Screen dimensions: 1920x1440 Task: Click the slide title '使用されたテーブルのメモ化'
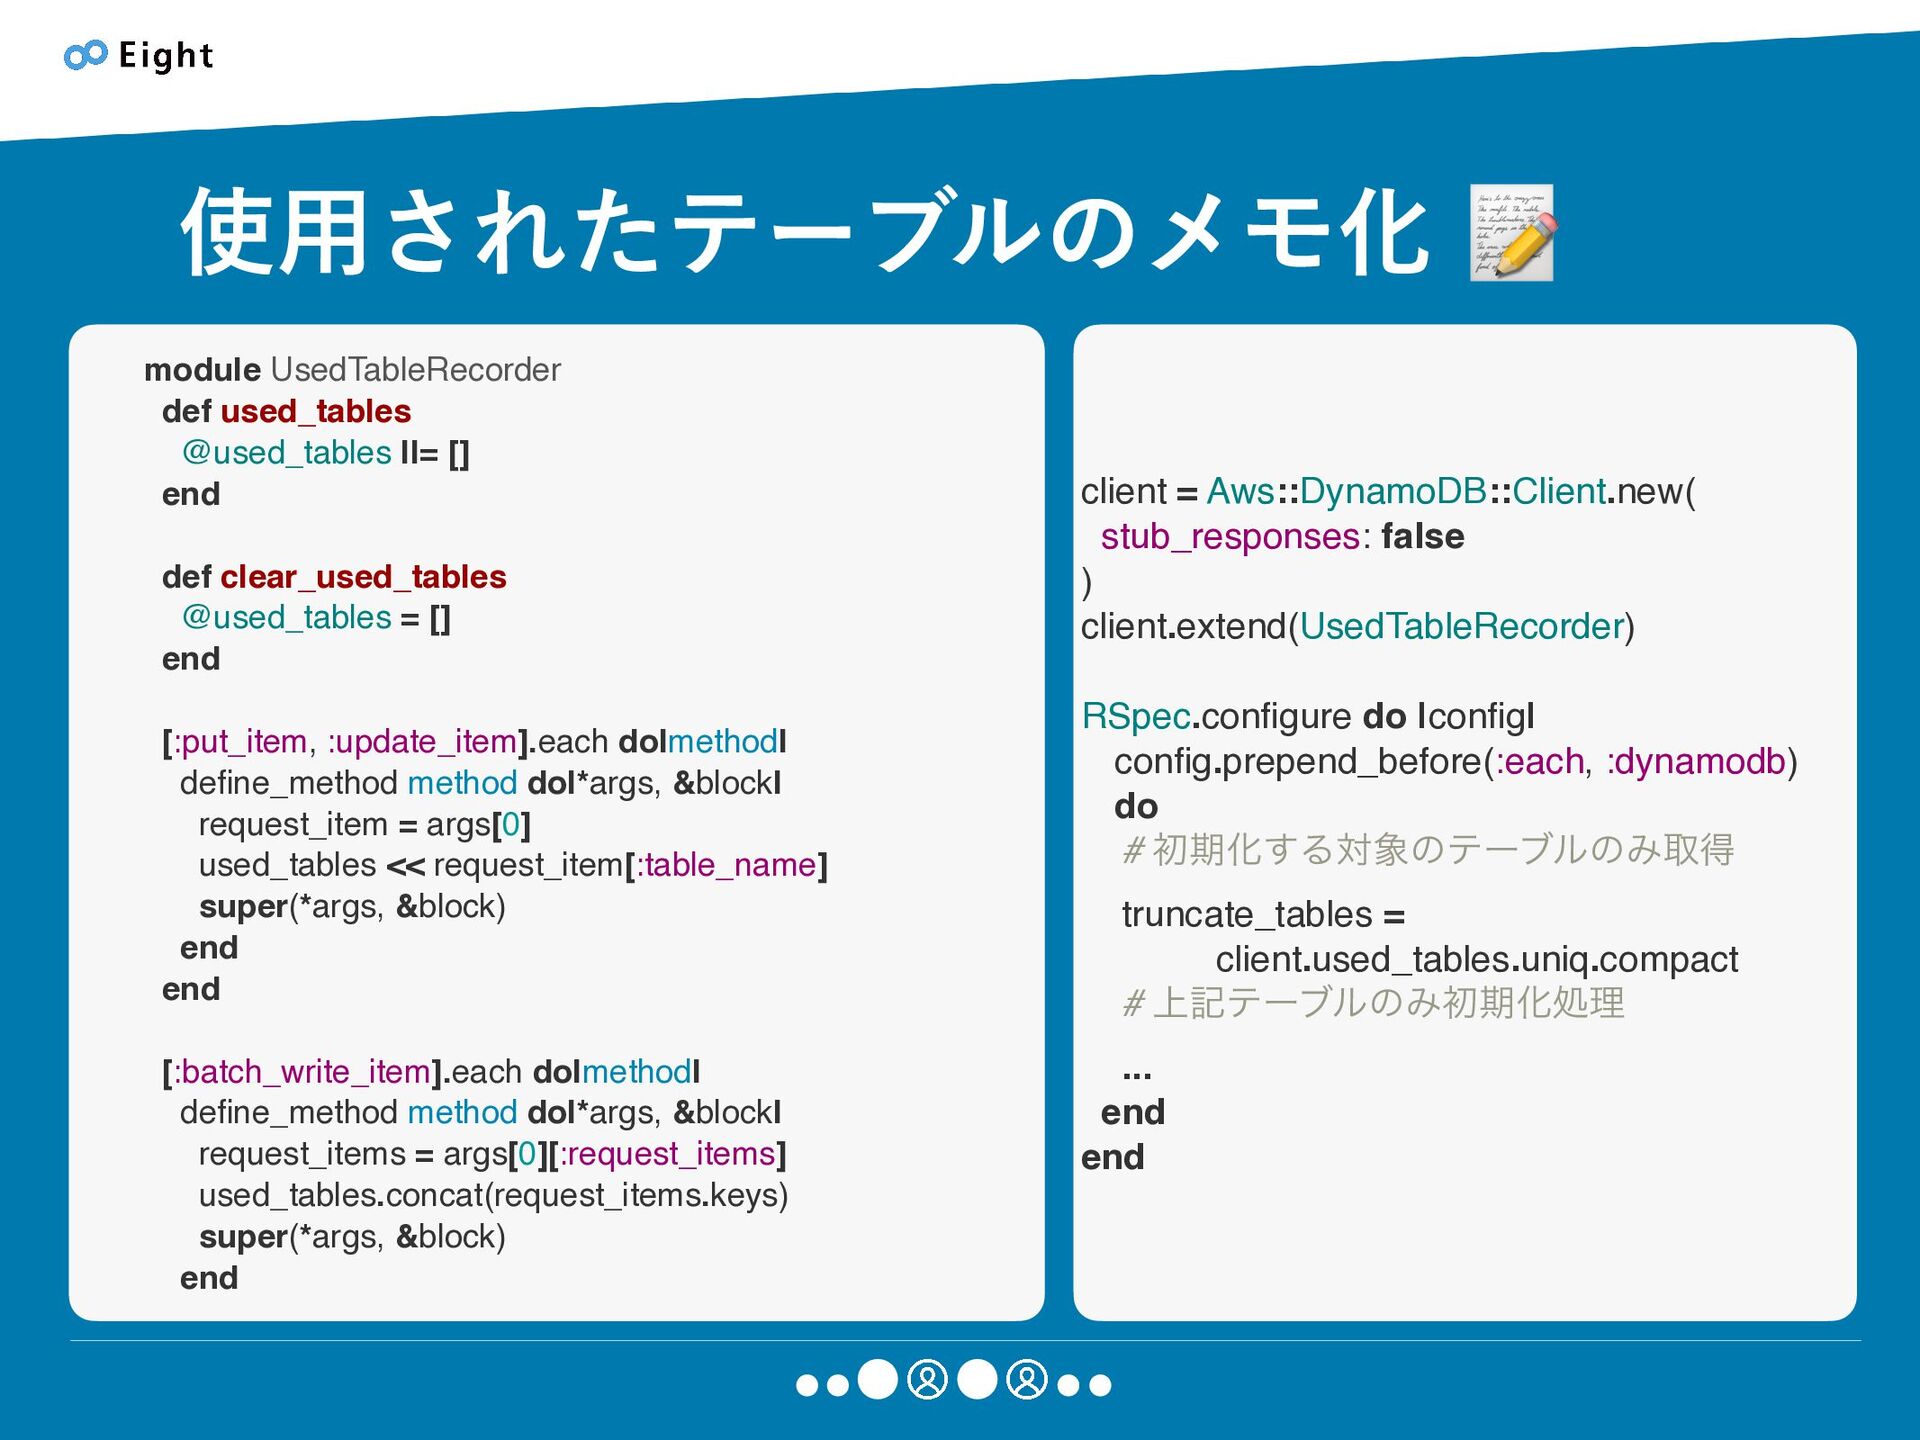[x=806, y=233]
